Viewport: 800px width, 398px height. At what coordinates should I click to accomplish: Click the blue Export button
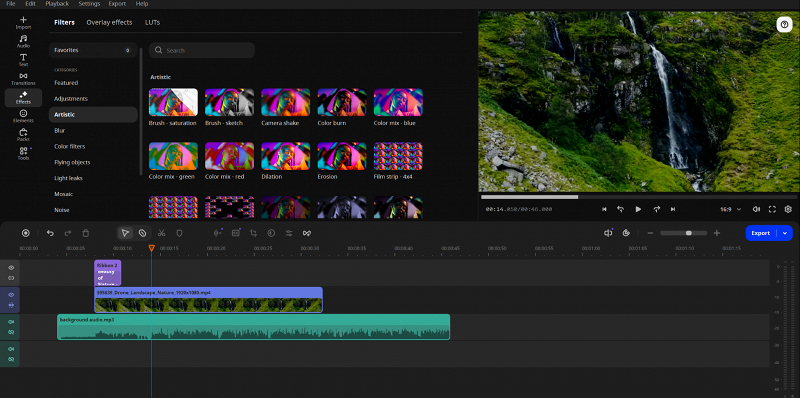click(760, 233)
